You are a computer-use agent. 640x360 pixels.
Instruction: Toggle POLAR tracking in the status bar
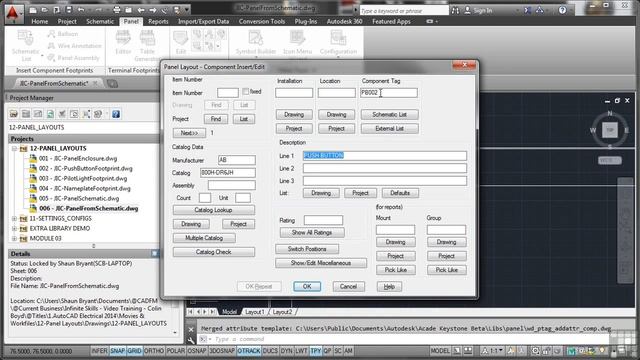click(x=176, y=351)
